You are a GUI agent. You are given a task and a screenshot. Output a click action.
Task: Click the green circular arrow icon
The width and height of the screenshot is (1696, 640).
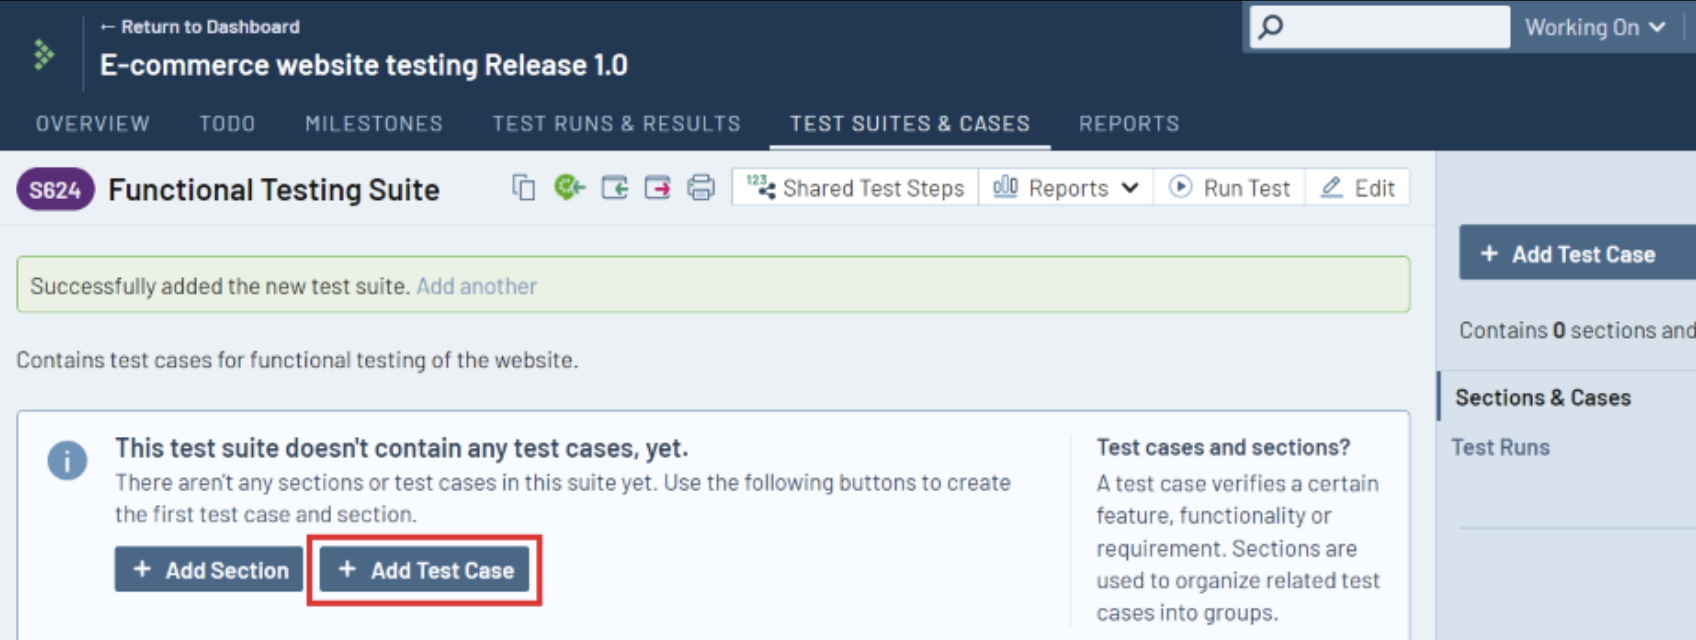569,187
